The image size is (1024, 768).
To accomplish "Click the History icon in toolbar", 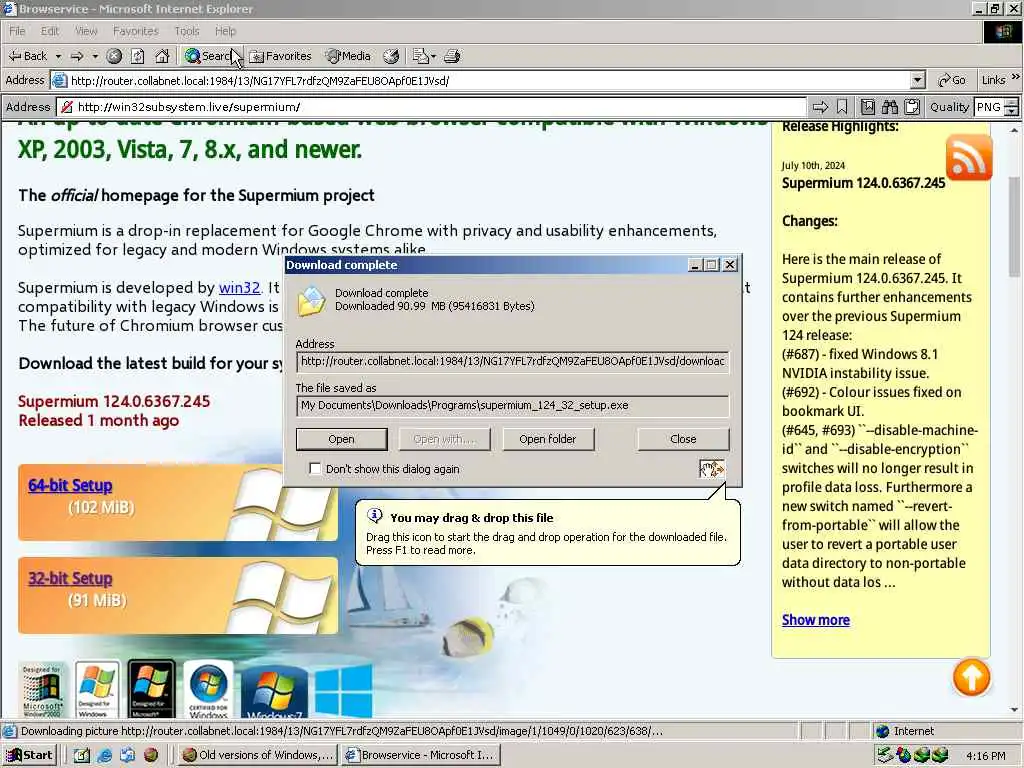I will [x=391, y=56].
